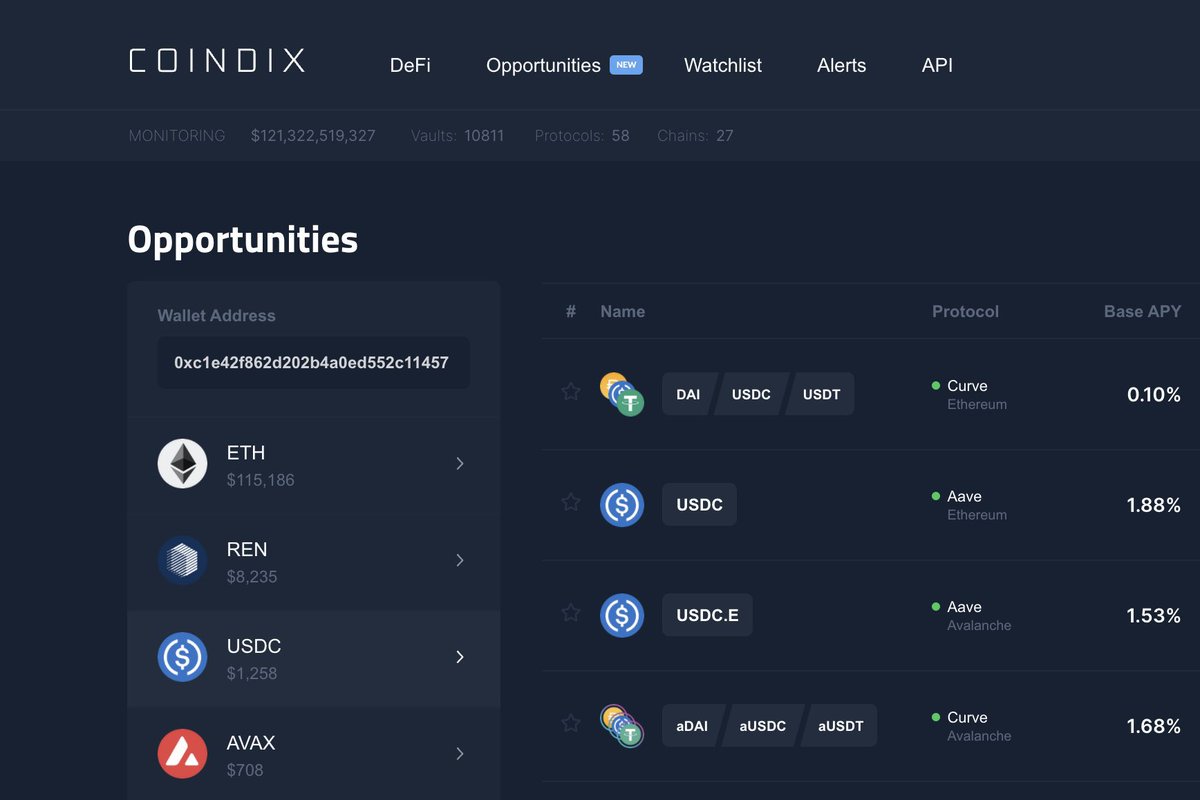
Task: Select the aUSDC token tag
Action: pos(763,726)
